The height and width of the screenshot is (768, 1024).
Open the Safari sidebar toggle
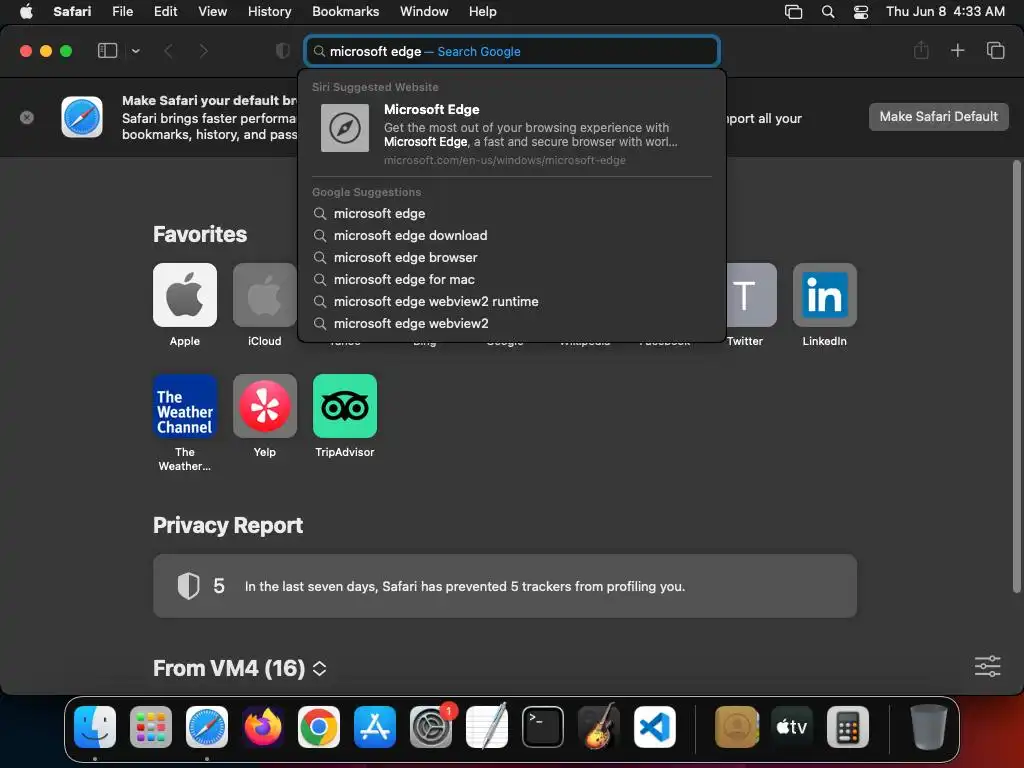107,50
